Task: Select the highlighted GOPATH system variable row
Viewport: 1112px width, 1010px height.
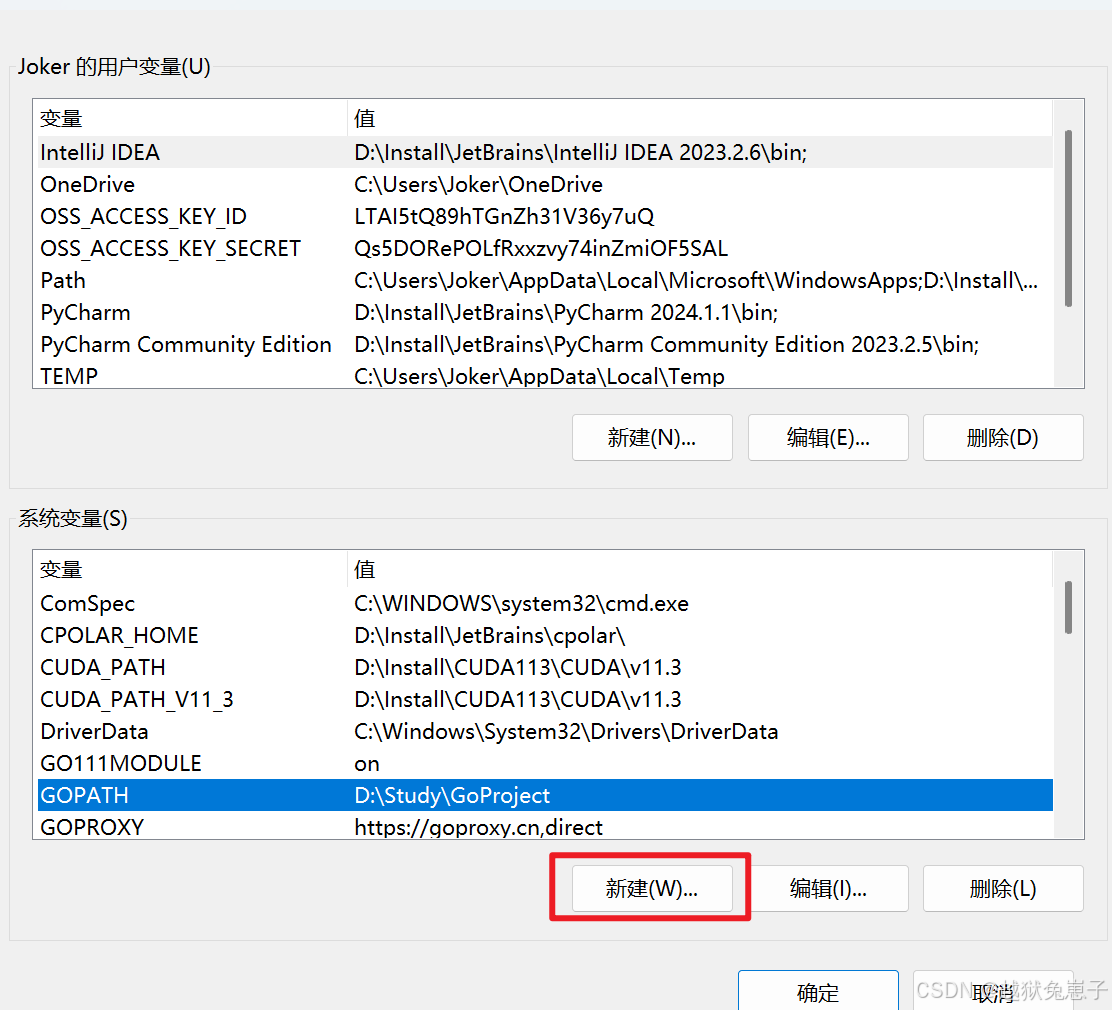Action: [545, 795]
